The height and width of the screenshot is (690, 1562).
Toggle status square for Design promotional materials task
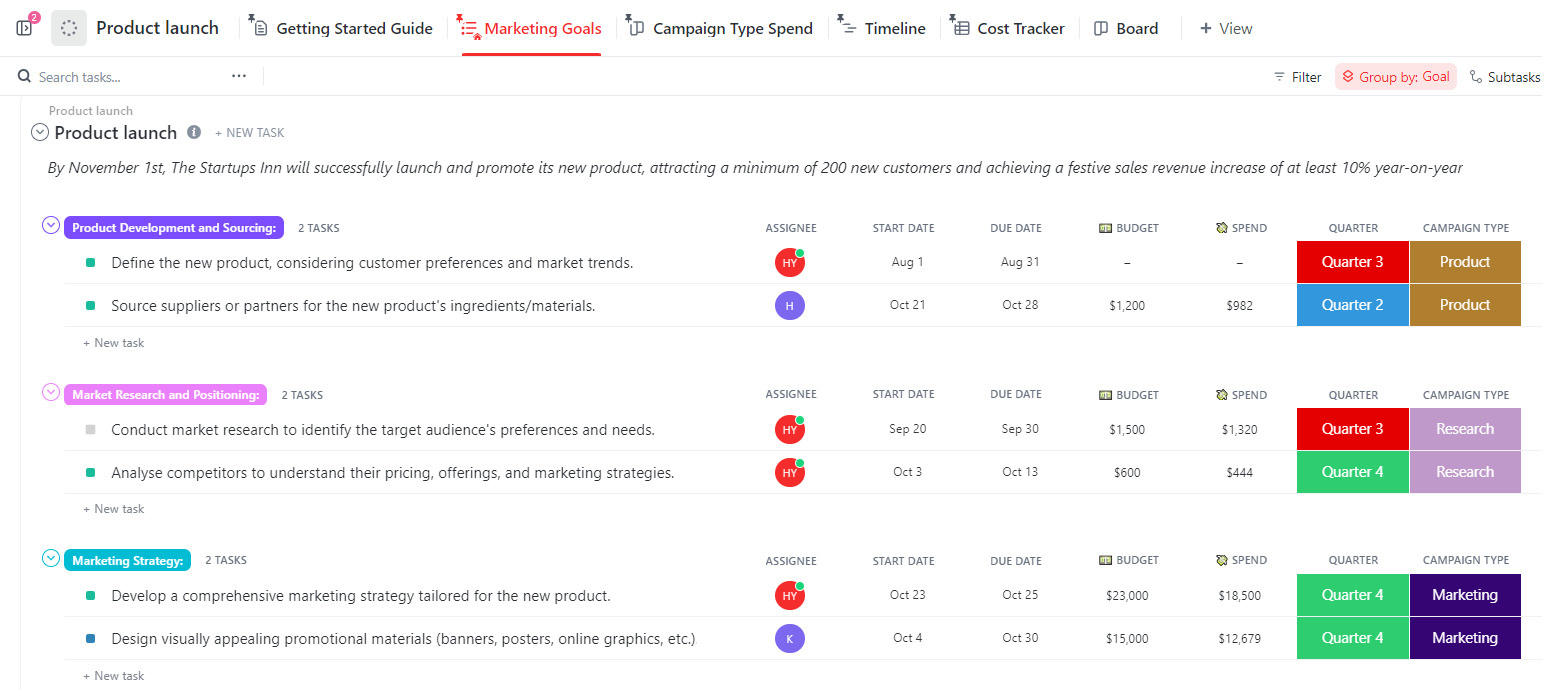coord(91,638)
